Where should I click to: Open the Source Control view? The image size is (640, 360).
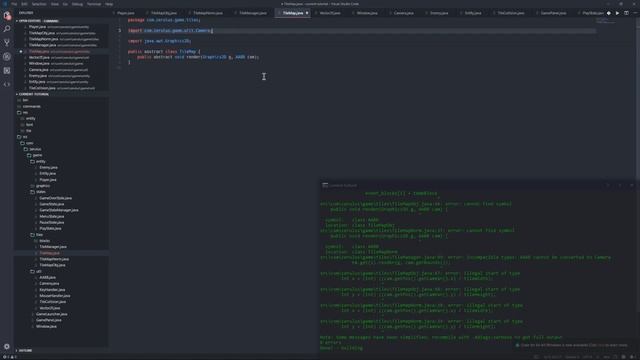(7, 42)
